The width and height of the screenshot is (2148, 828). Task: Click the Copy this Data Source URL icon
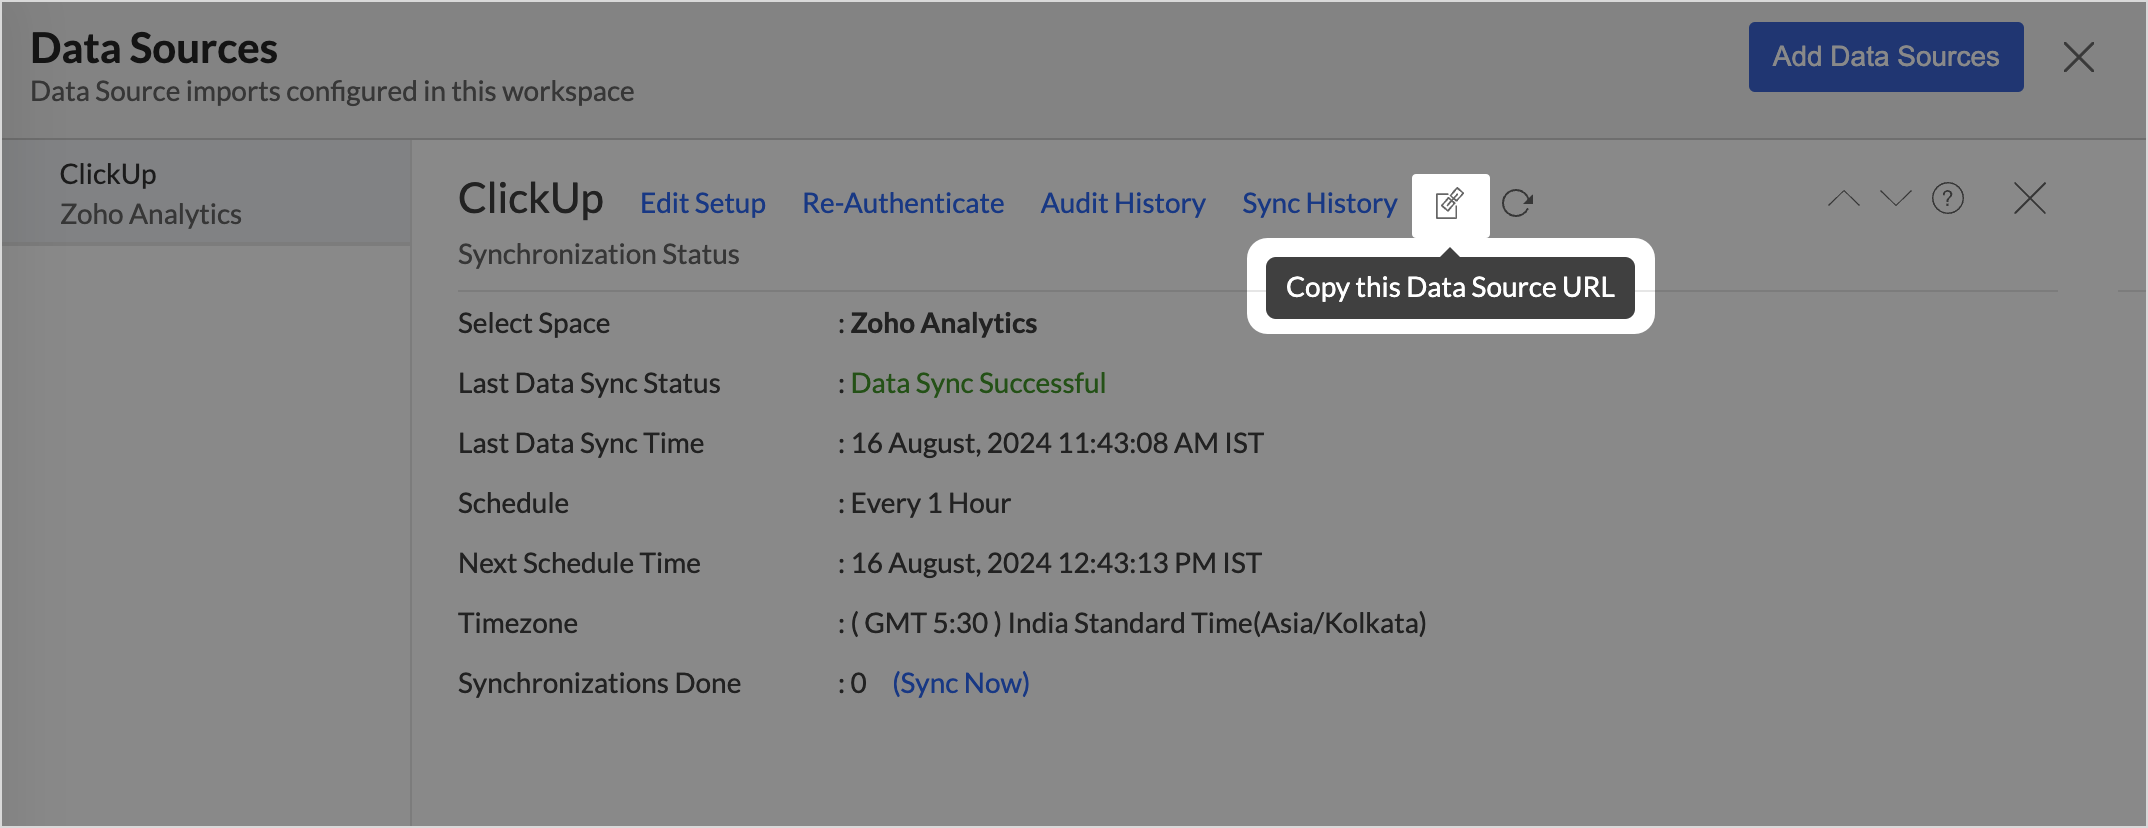point(1450,204)
